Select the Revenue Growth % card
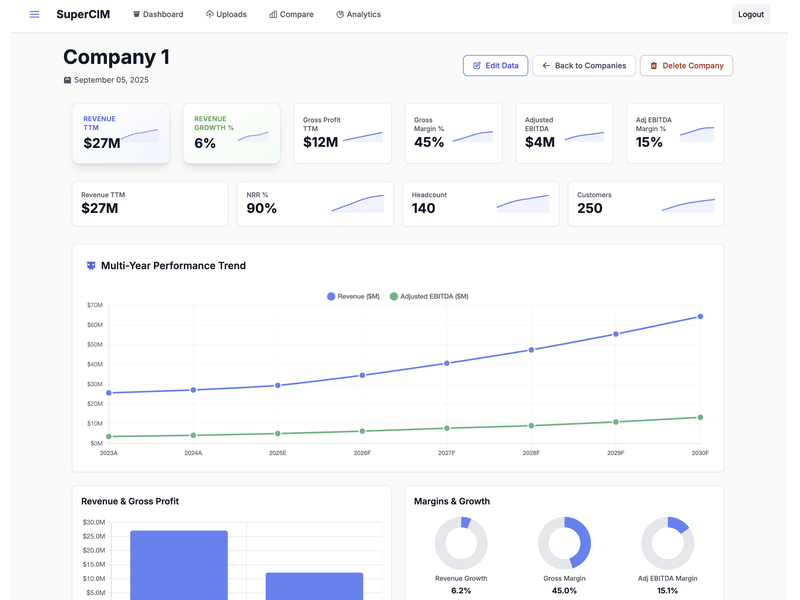Screen dimensions: 800x600 point(231,133)
